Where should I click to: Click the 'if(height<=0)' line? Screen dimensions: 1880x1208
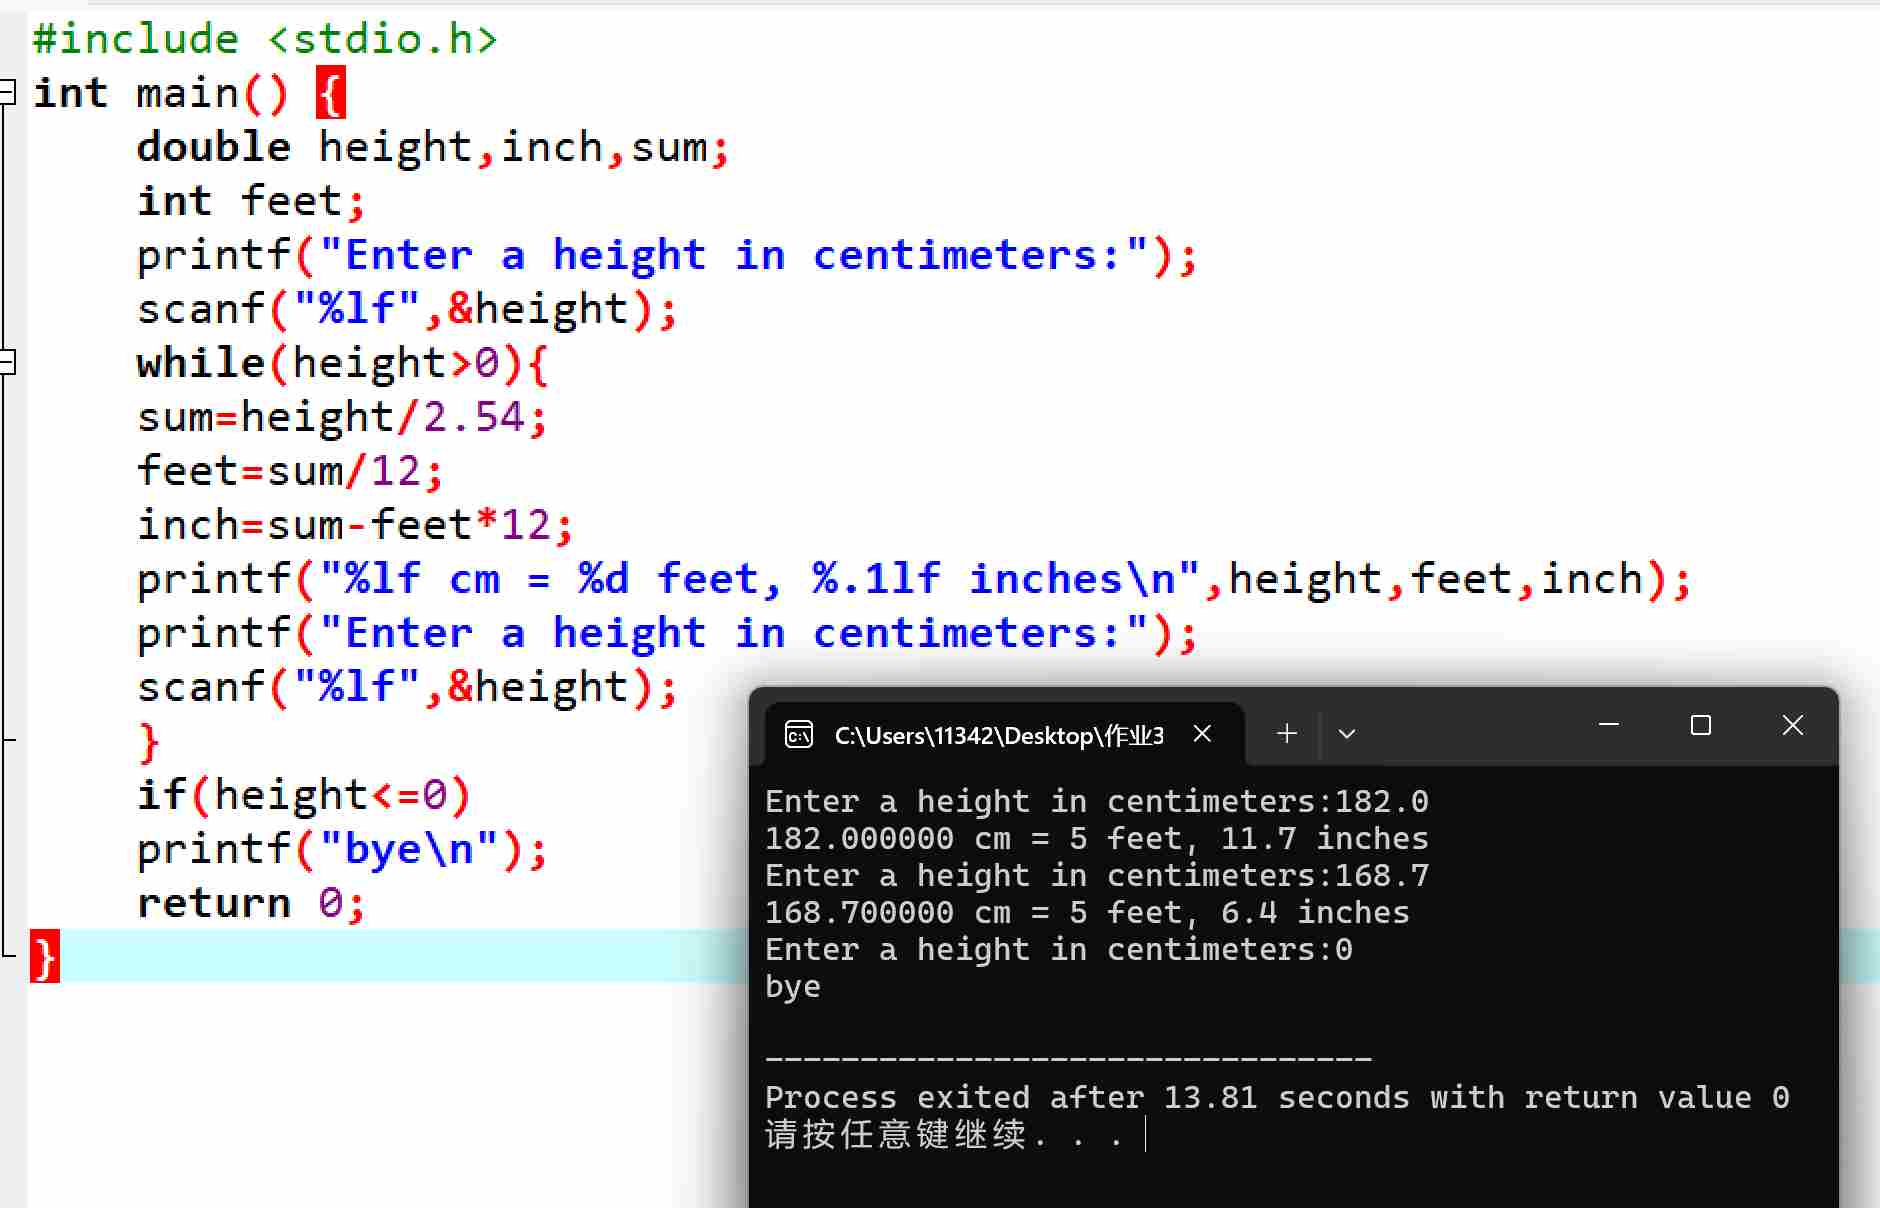click(304, 795)
